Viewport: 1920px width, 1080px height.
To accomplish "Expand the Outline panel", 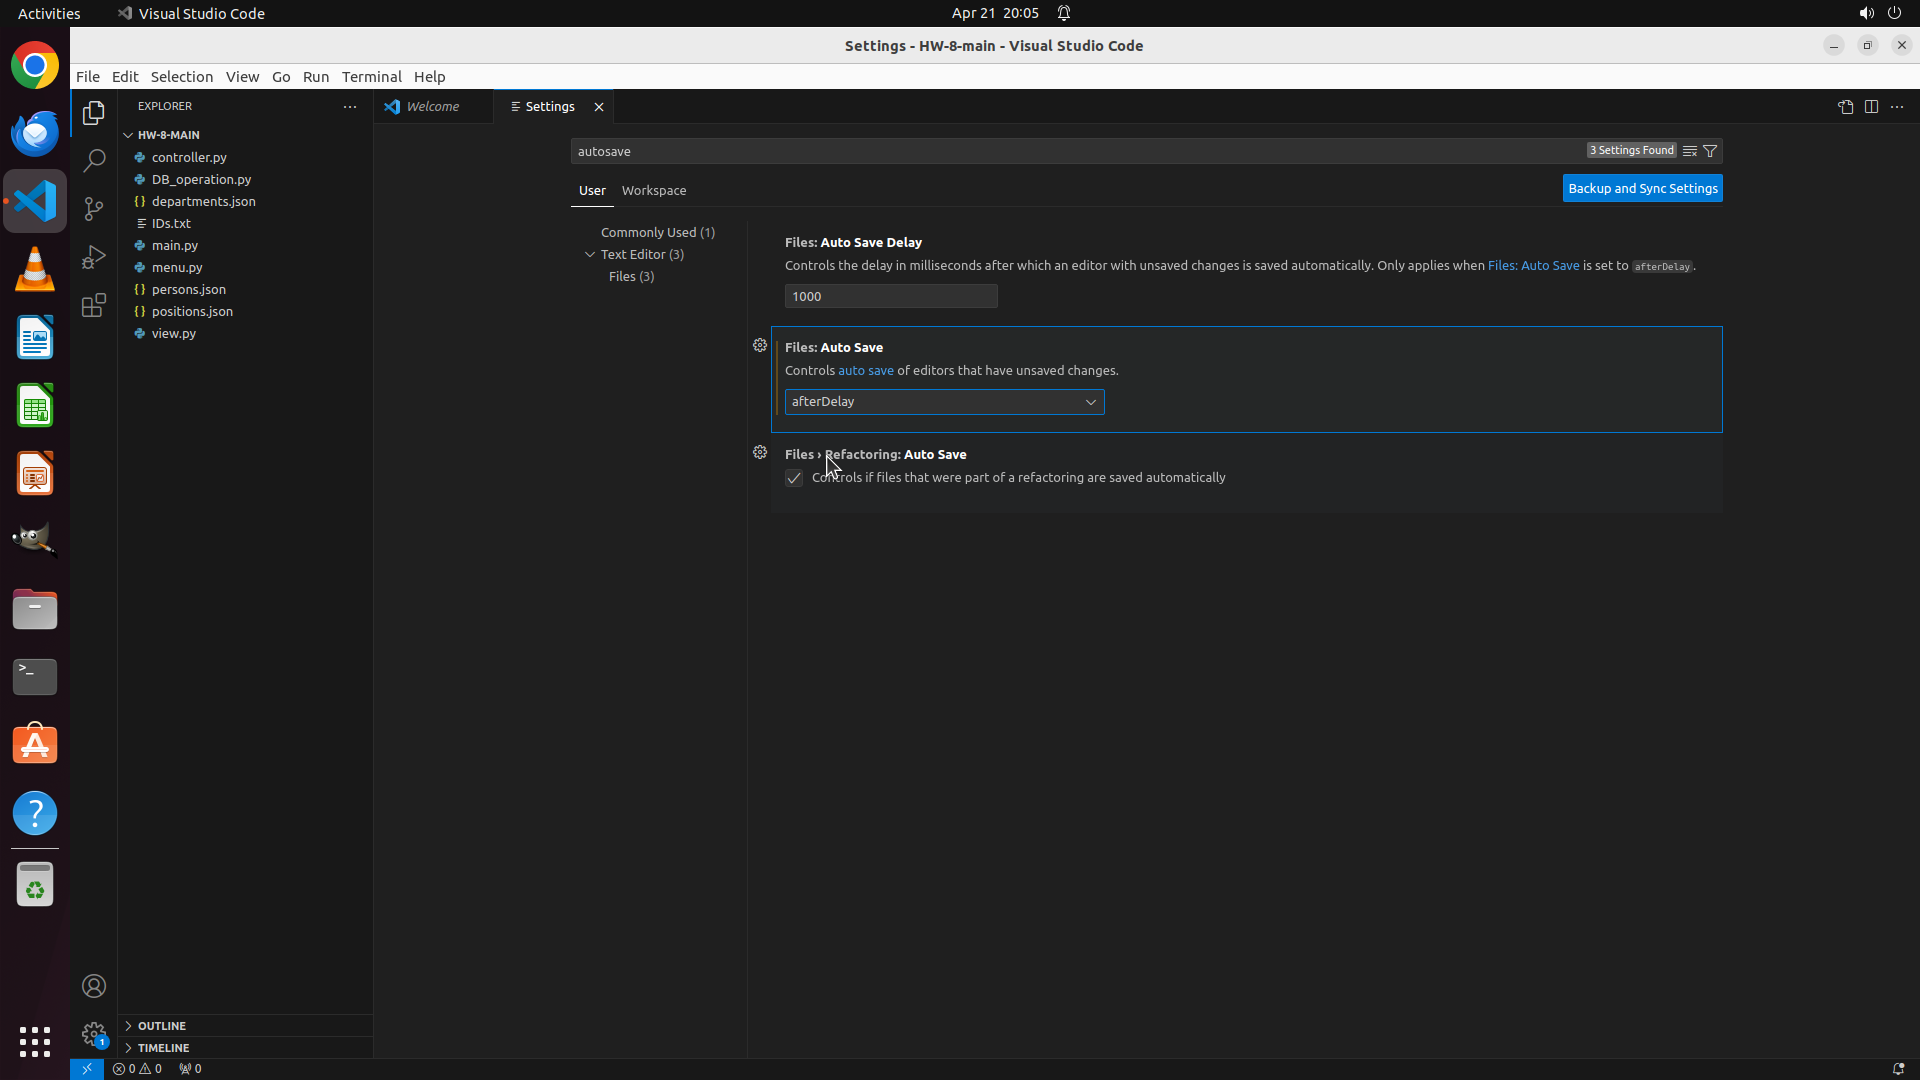I will (162, 1026).
